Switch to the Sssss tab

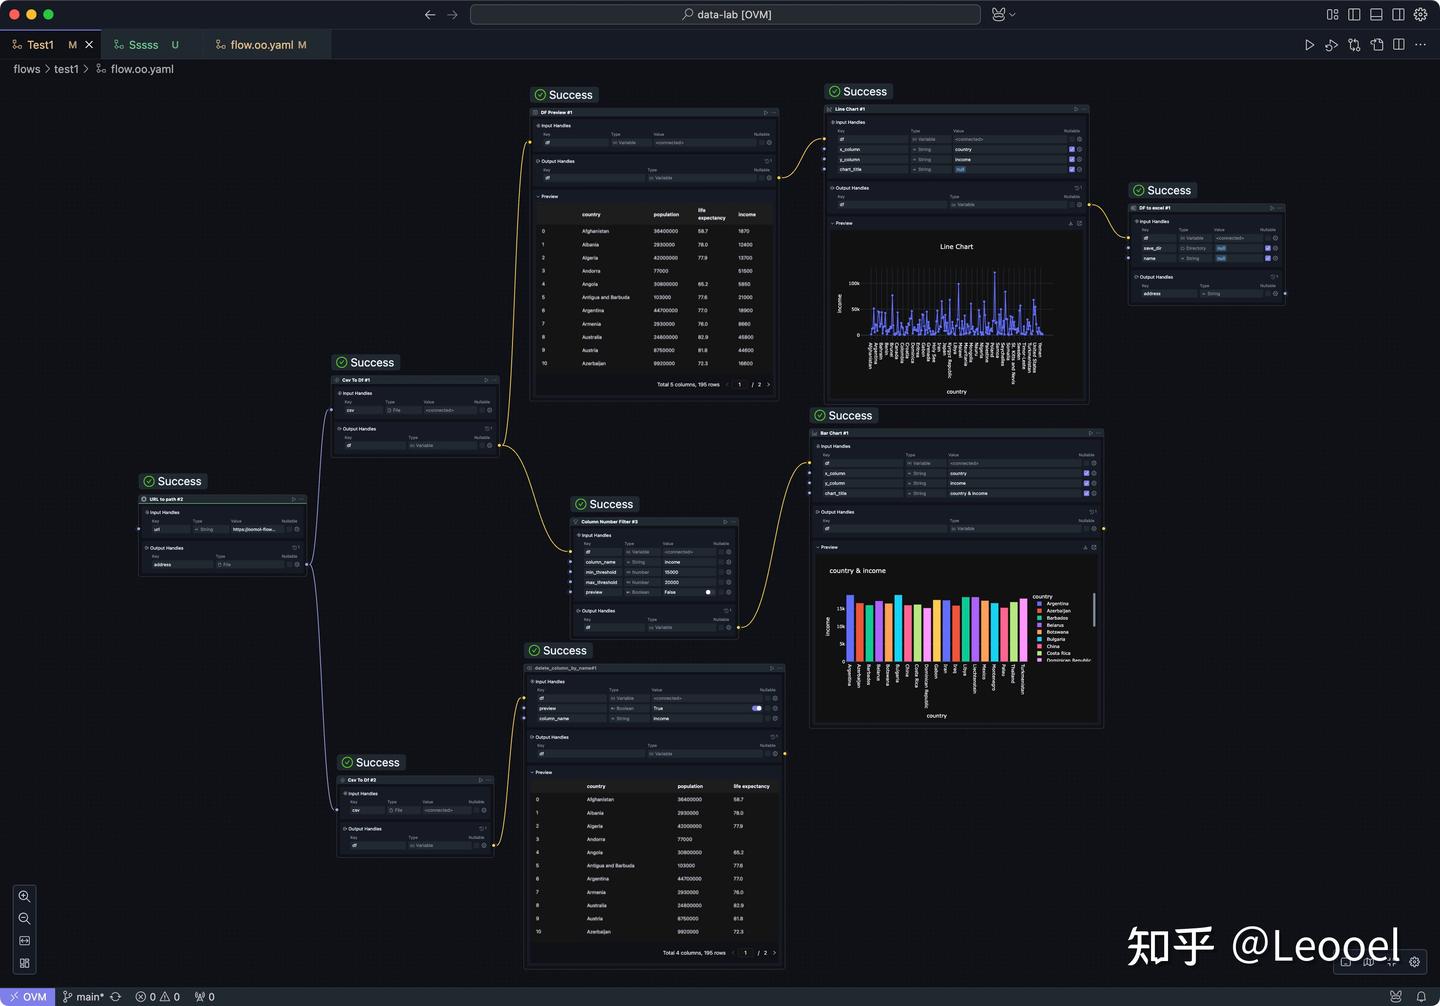(x=145, y=44)
